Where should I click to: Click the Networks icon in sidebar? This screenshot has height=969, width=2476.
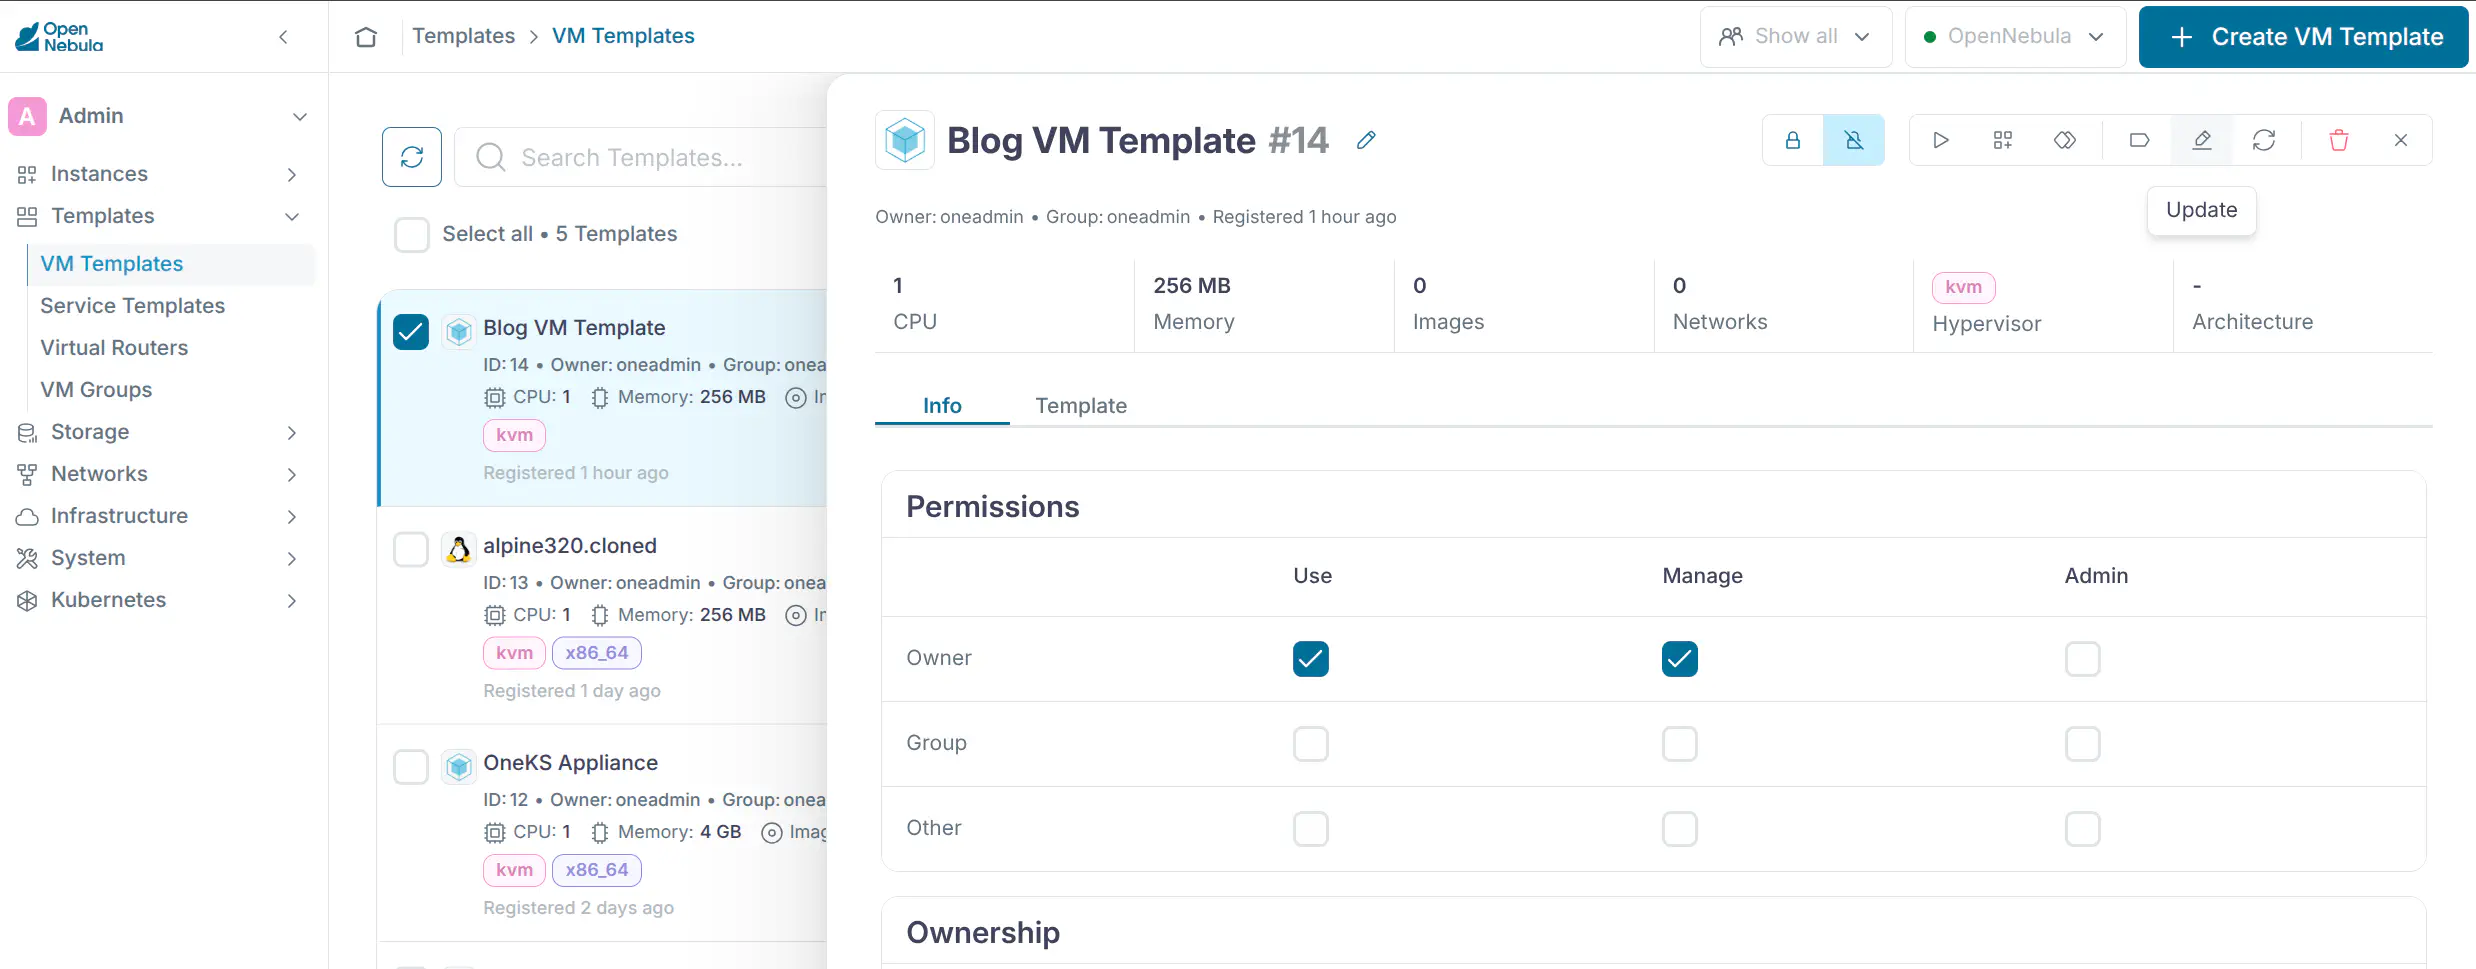click(27, 474)
